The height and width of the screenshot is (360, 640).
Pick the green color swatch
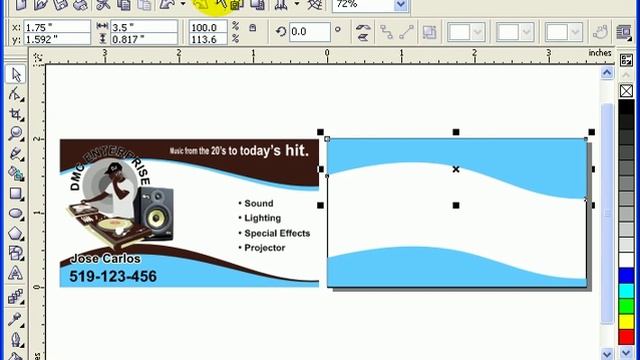[x=626, y=307]
